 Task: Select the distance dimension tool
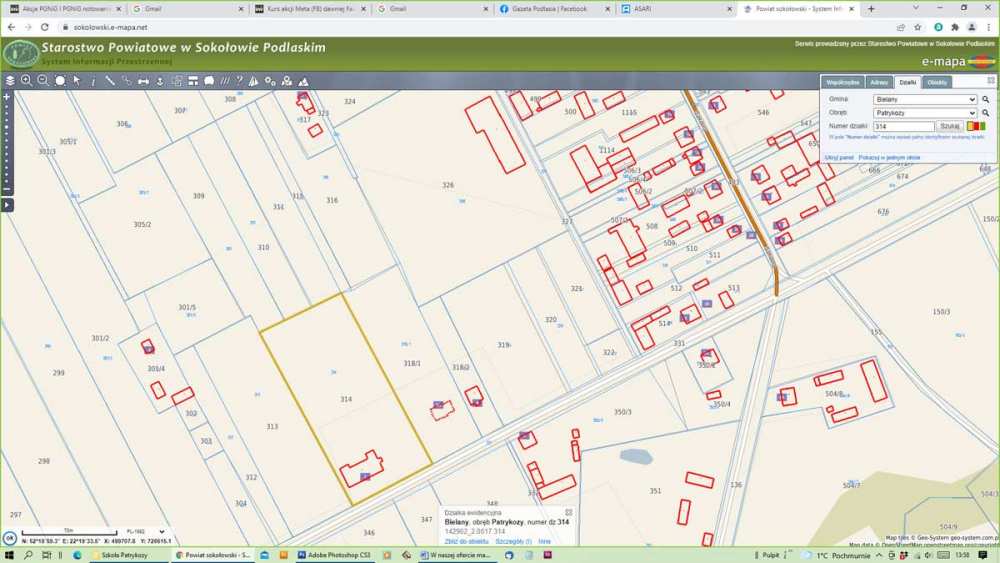[143, 81]
